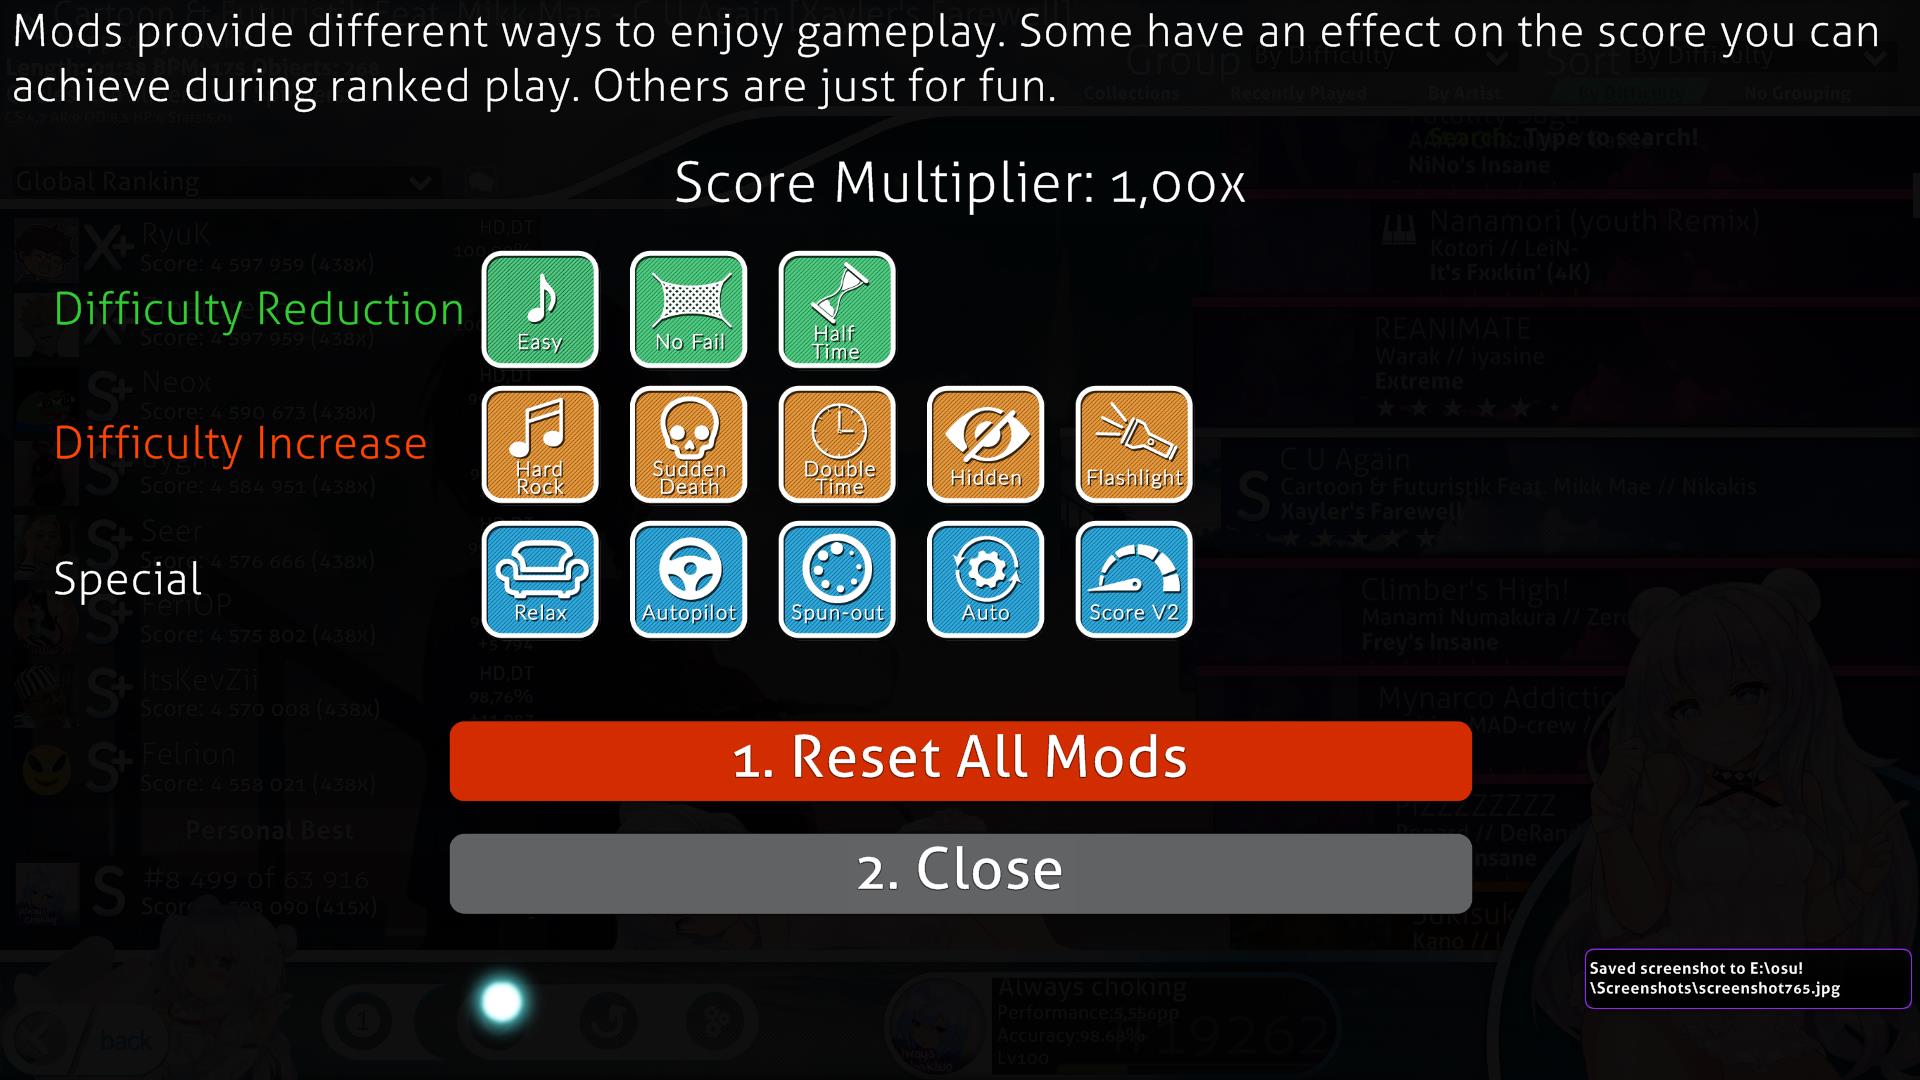1920x1080 pixels.
Task: Enable the Score V2 mod
Action: point(1134,578)
